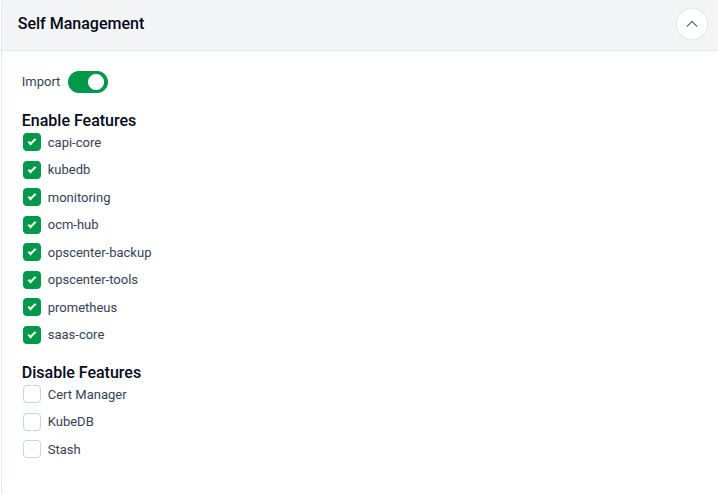Toggle the Import switch off

click(x=88, y=82)
